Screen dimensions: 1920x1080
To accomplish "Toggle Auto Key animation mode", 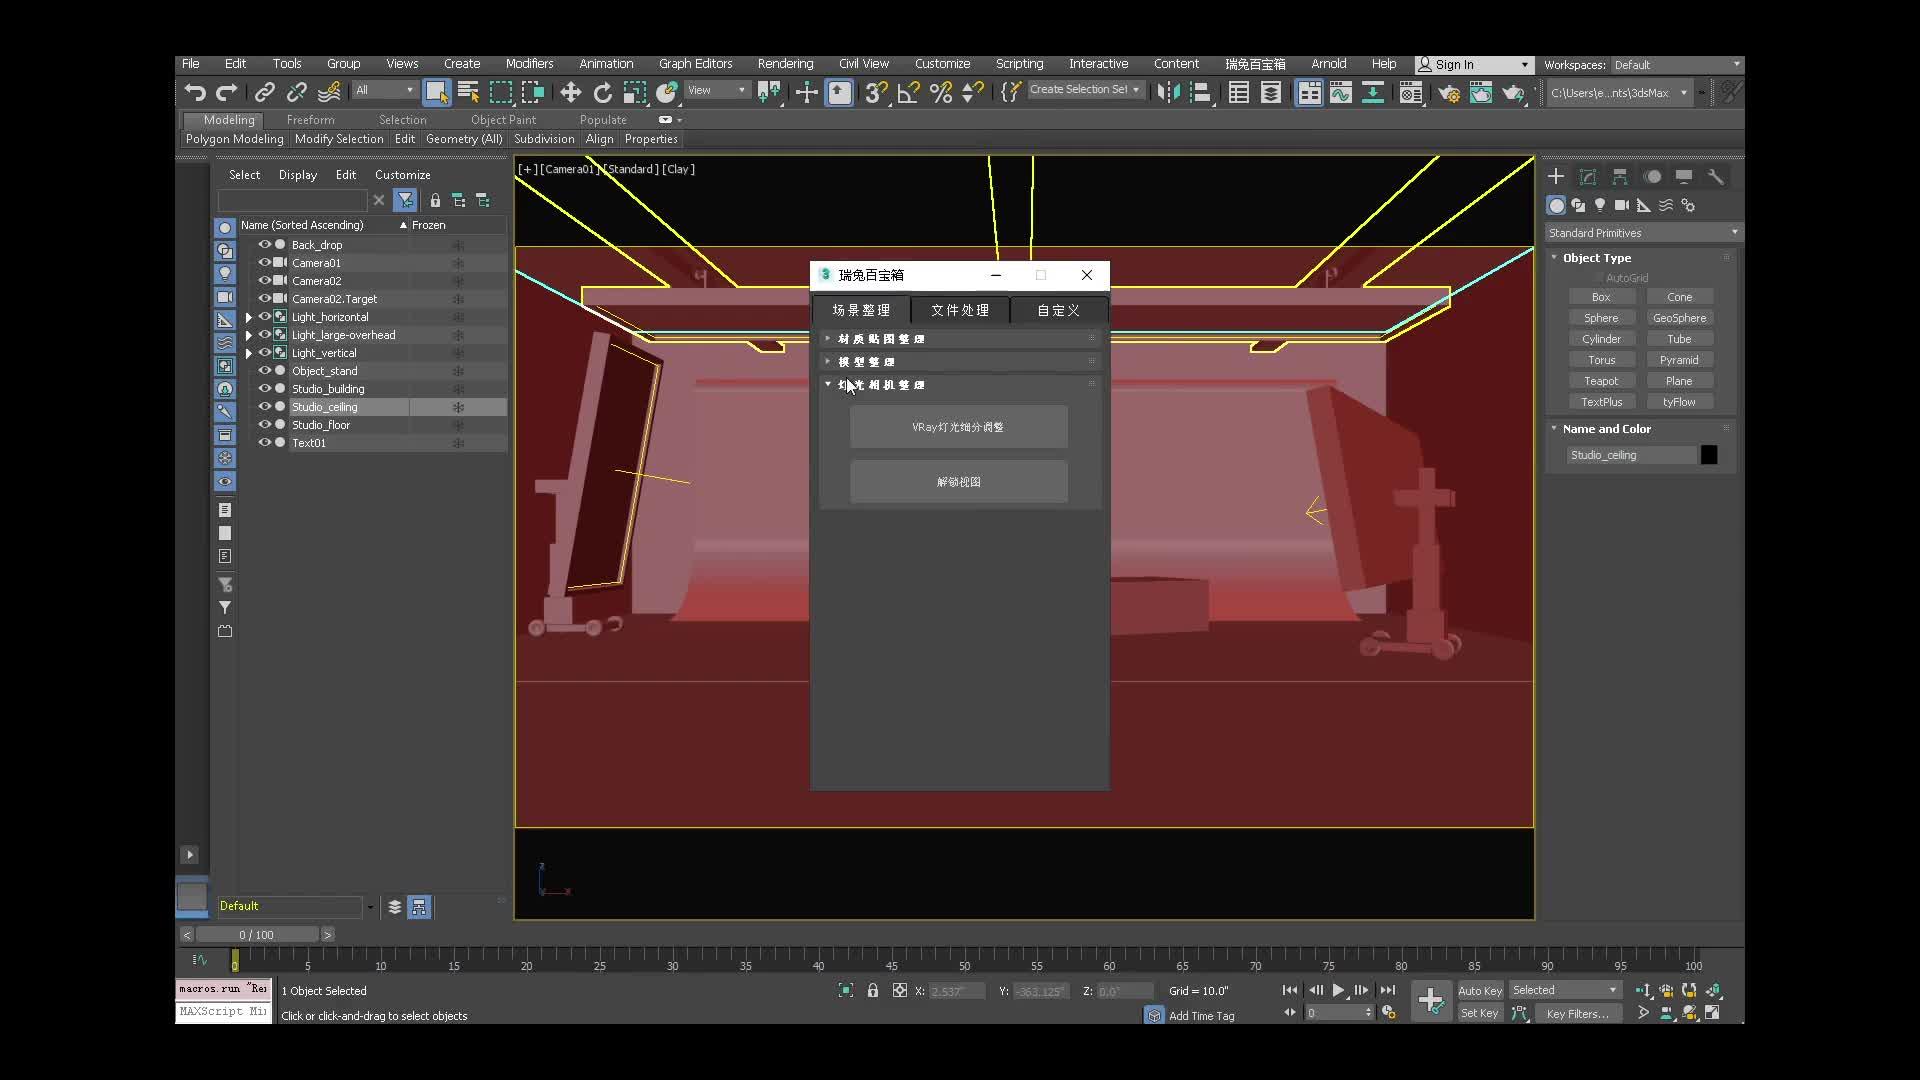I will 1480,990.
